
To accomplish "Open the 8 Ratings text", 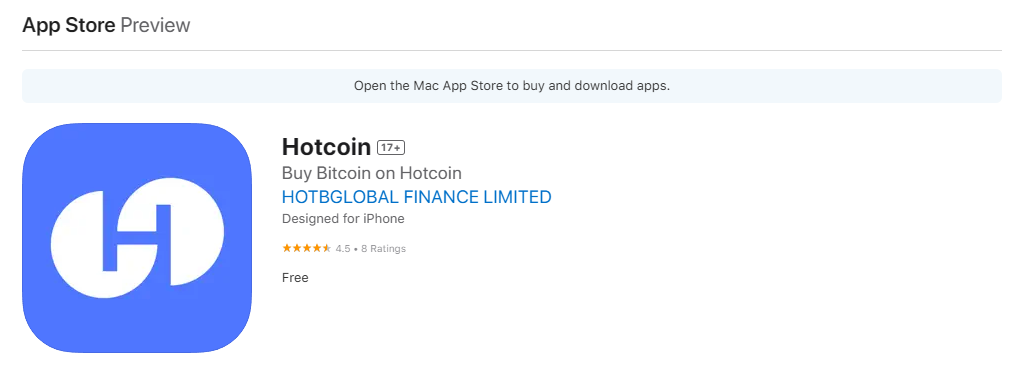I will pyautogui.click(x=383, y=249).
